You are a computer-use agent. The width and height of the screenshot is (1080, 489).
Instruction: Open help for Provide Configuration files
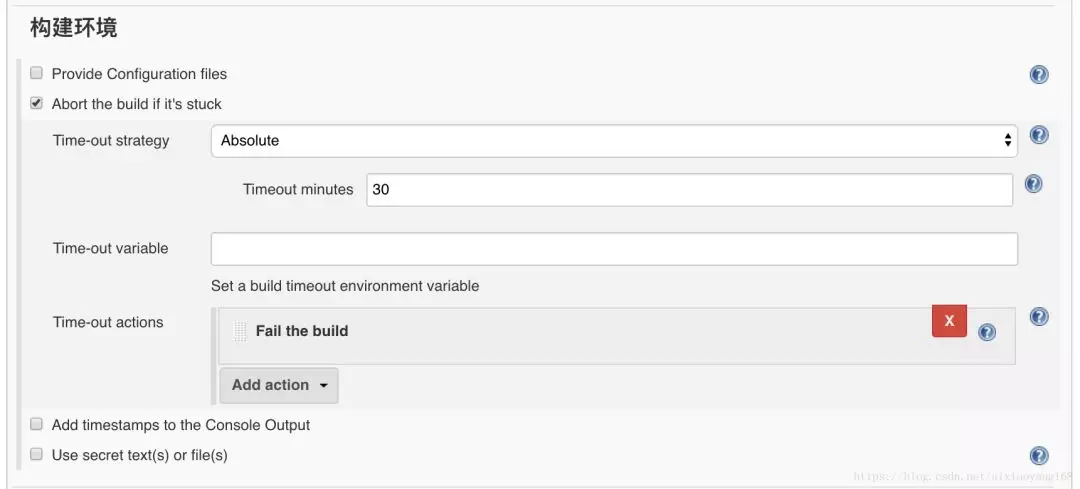[1039, 75]
